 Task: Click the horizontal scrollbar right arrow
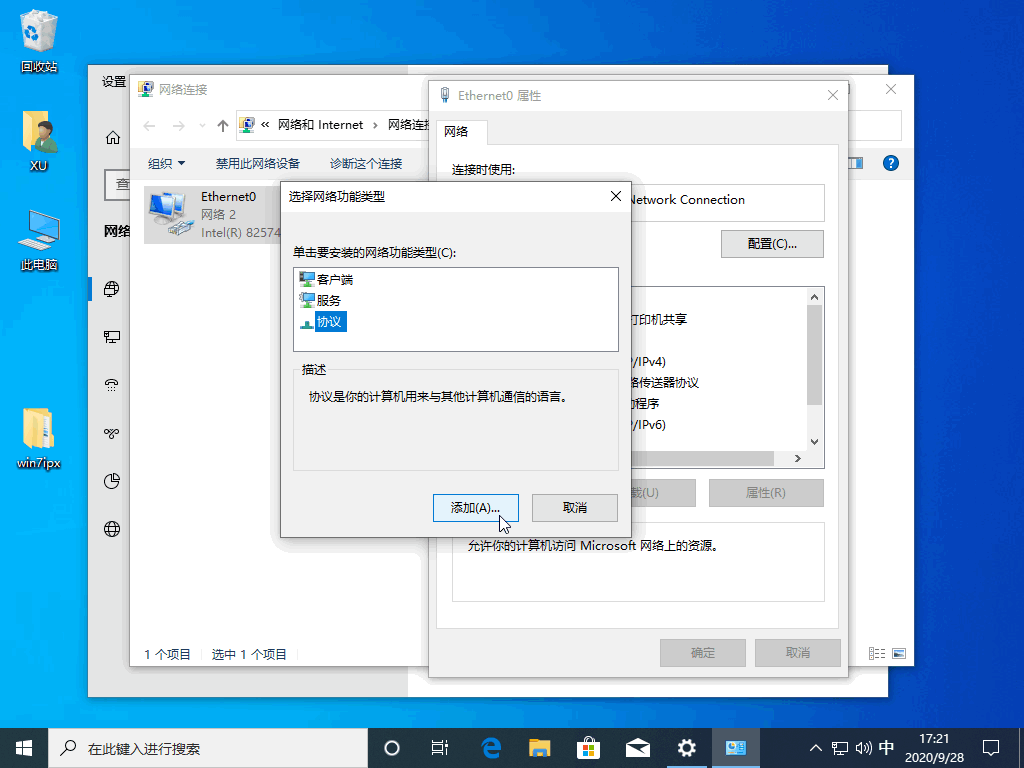(797, 459)
